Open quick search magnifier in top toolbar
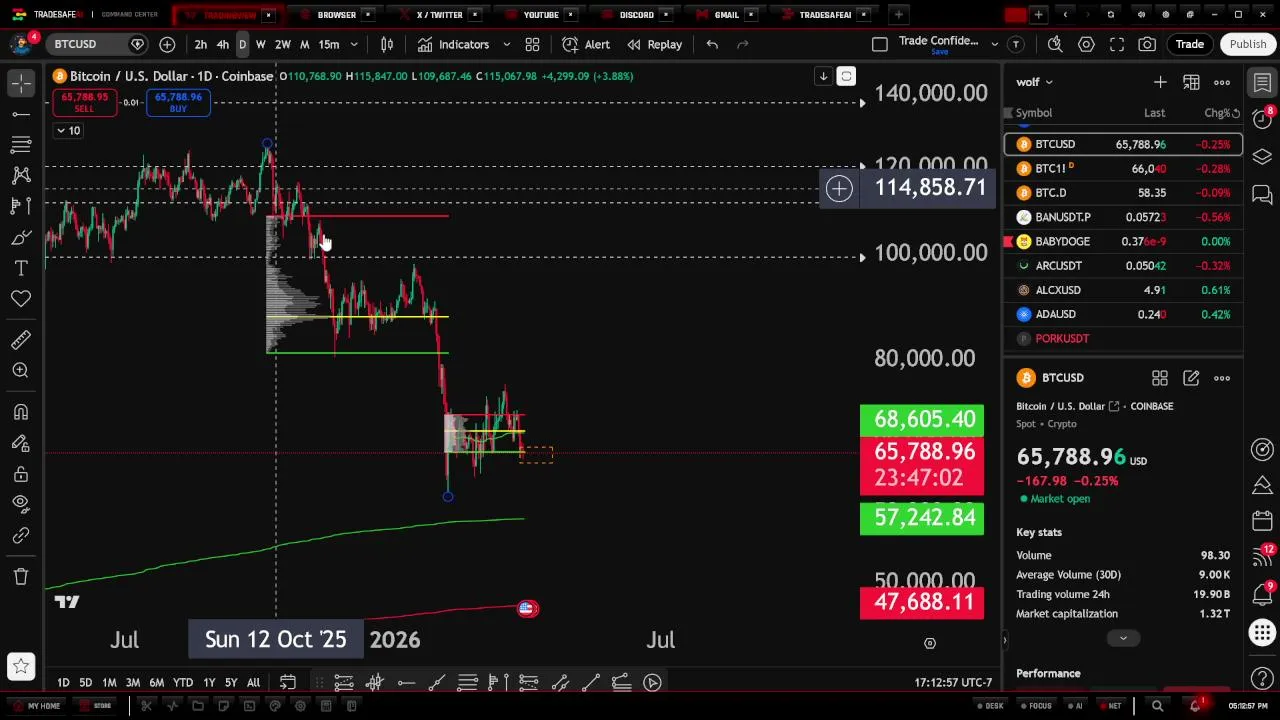The image size is (1280, 720). [x=1055, y=44]
